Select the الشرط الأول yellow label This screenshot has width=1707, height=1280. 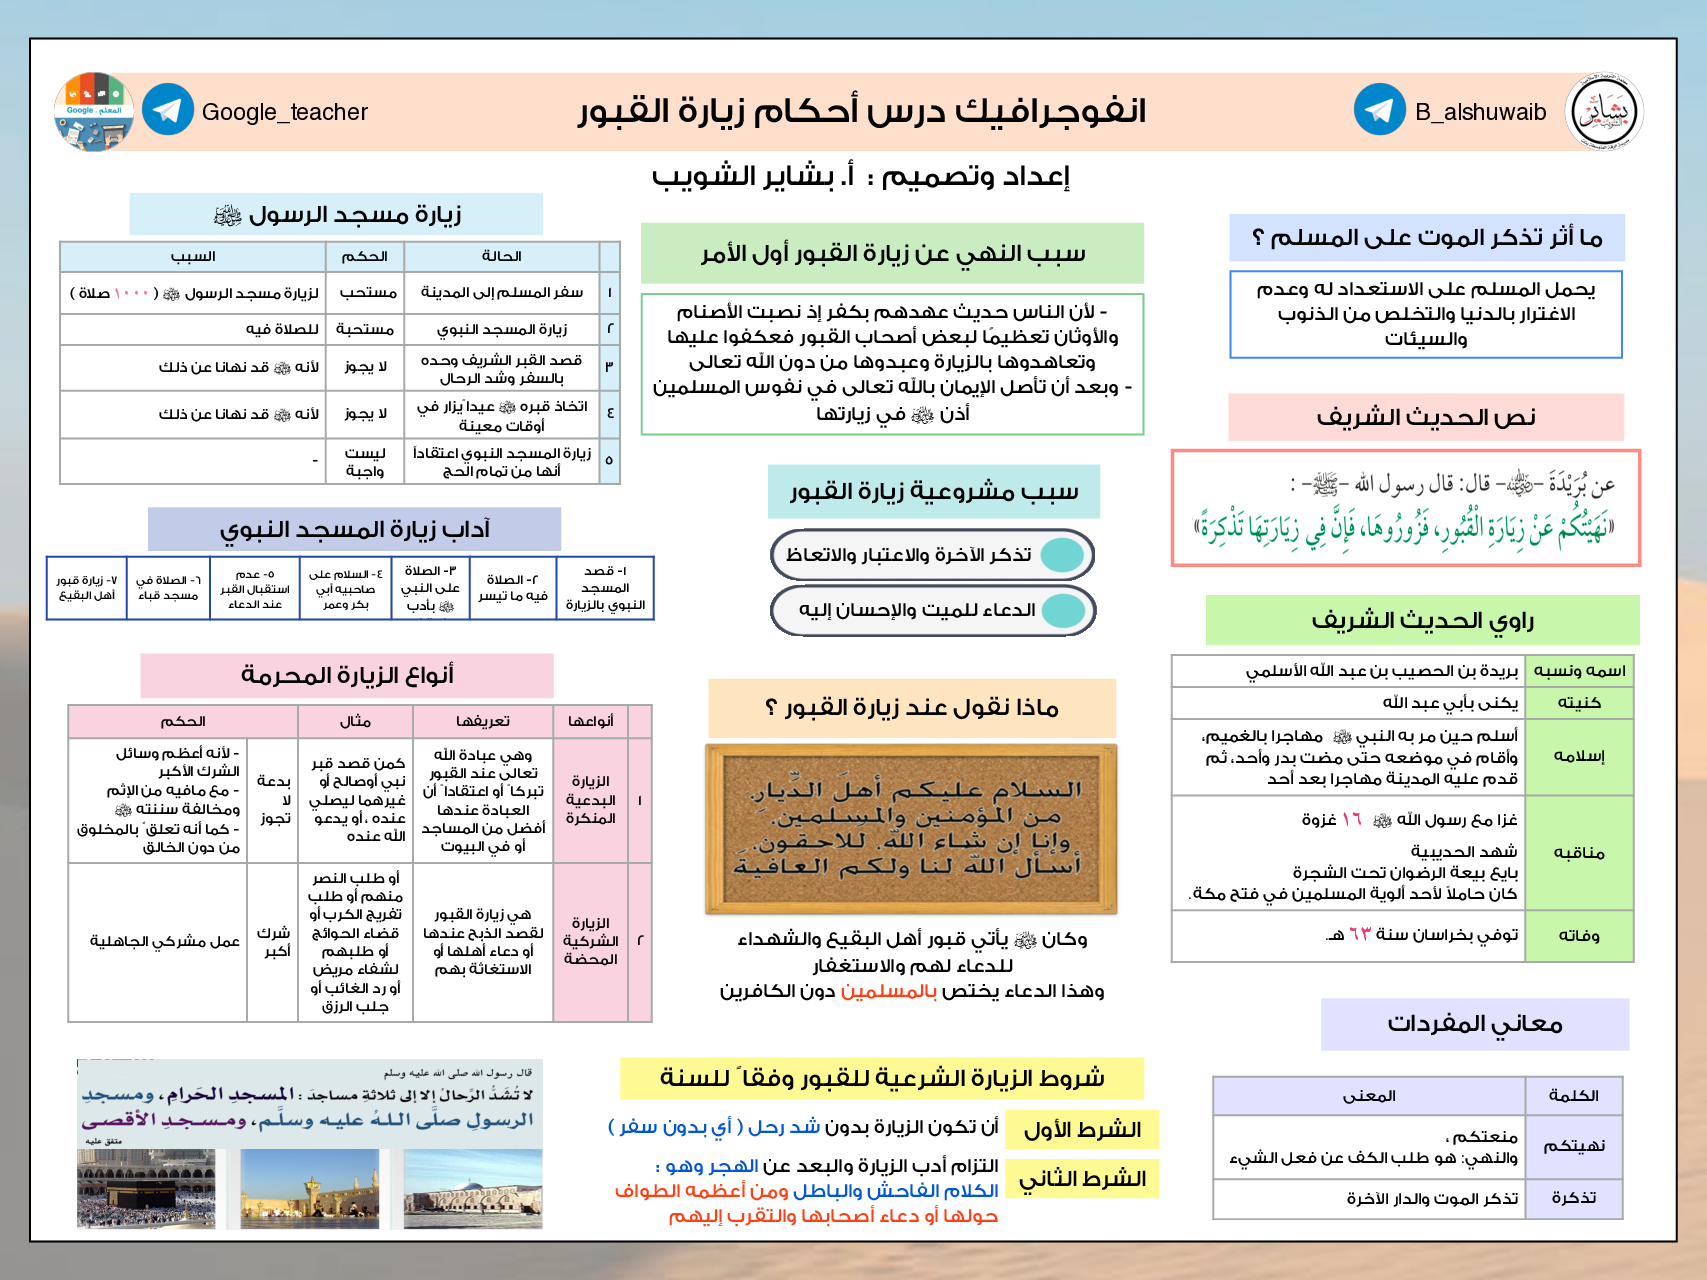coord(1082,1130)
